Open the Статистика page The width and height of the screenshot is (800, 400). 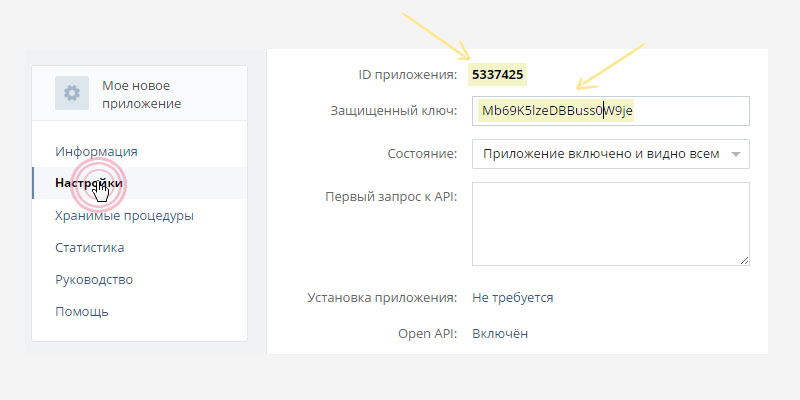coord(90,247)
